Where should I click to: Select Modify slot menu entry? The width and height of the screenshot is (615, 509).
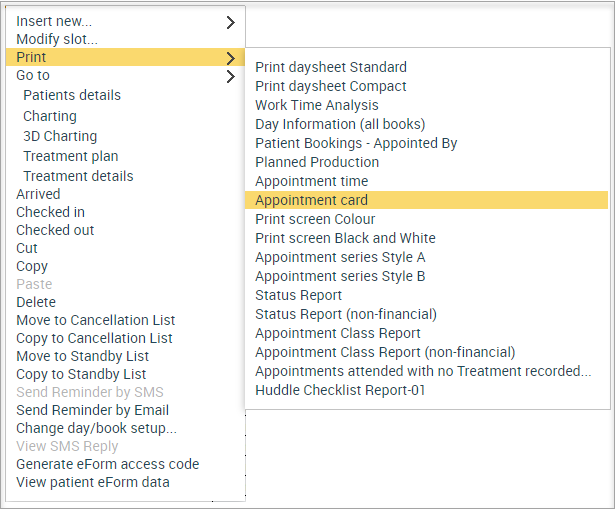click(57, 39)
